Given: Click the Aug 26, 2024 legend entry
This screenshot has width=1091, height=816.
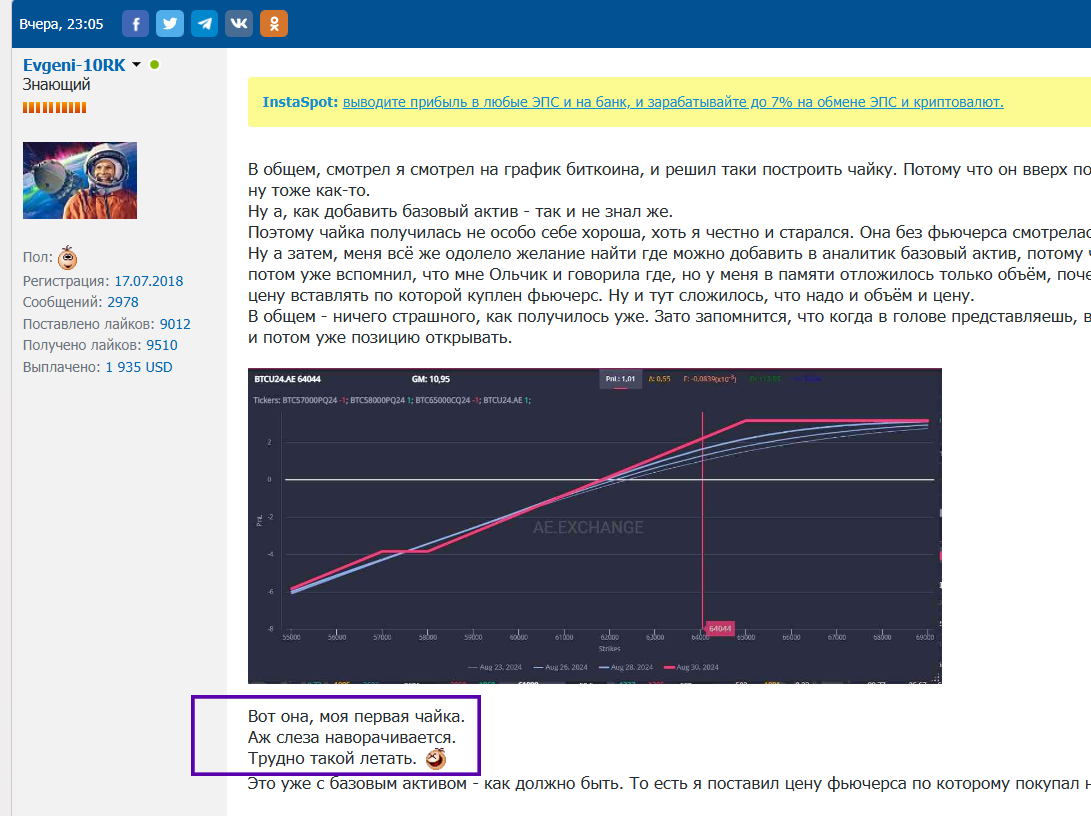Looking at the screenshot, I should 560,667.
